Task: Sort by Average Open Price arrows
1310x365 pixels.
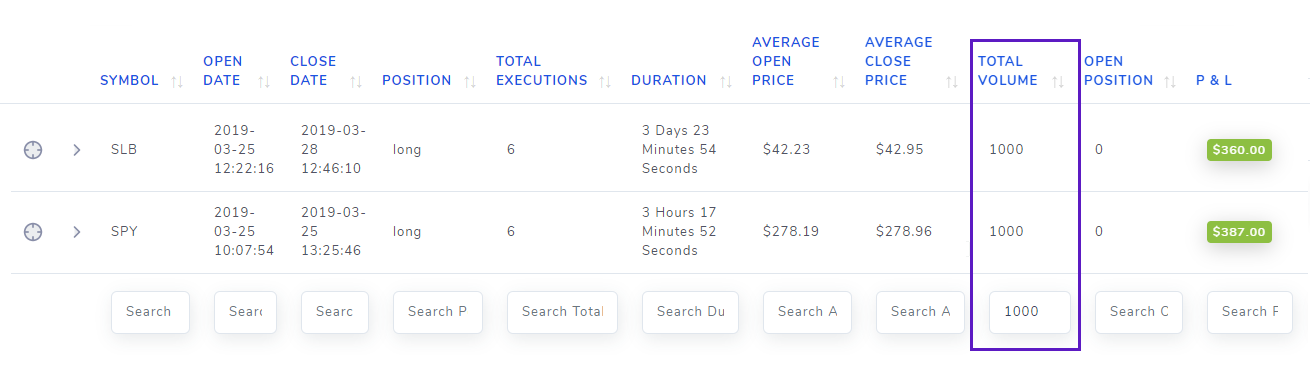Action: pyautogui.click(x=839, y=81)
